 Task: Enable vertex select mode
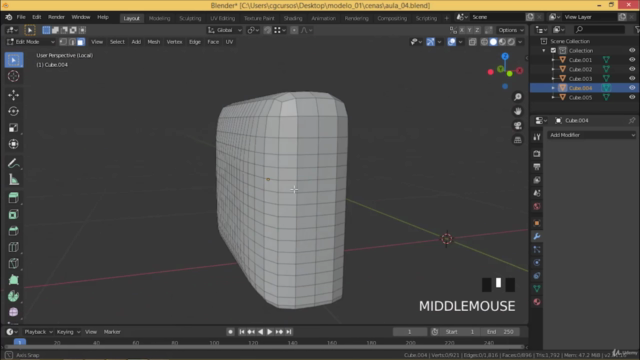click(63, 42)
